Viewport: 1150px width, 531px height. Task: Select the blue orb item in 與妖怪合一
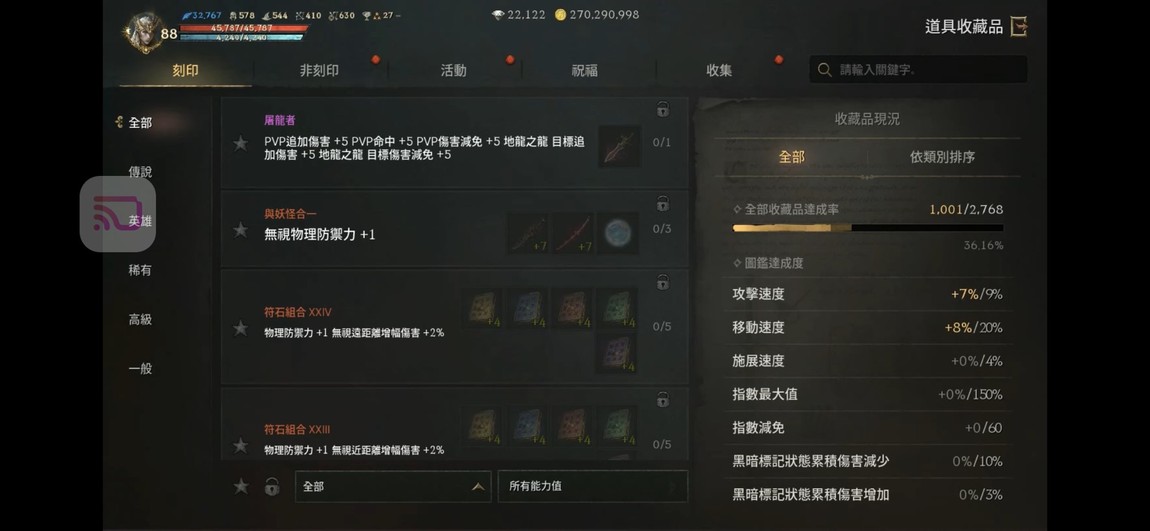coord(617,233)
